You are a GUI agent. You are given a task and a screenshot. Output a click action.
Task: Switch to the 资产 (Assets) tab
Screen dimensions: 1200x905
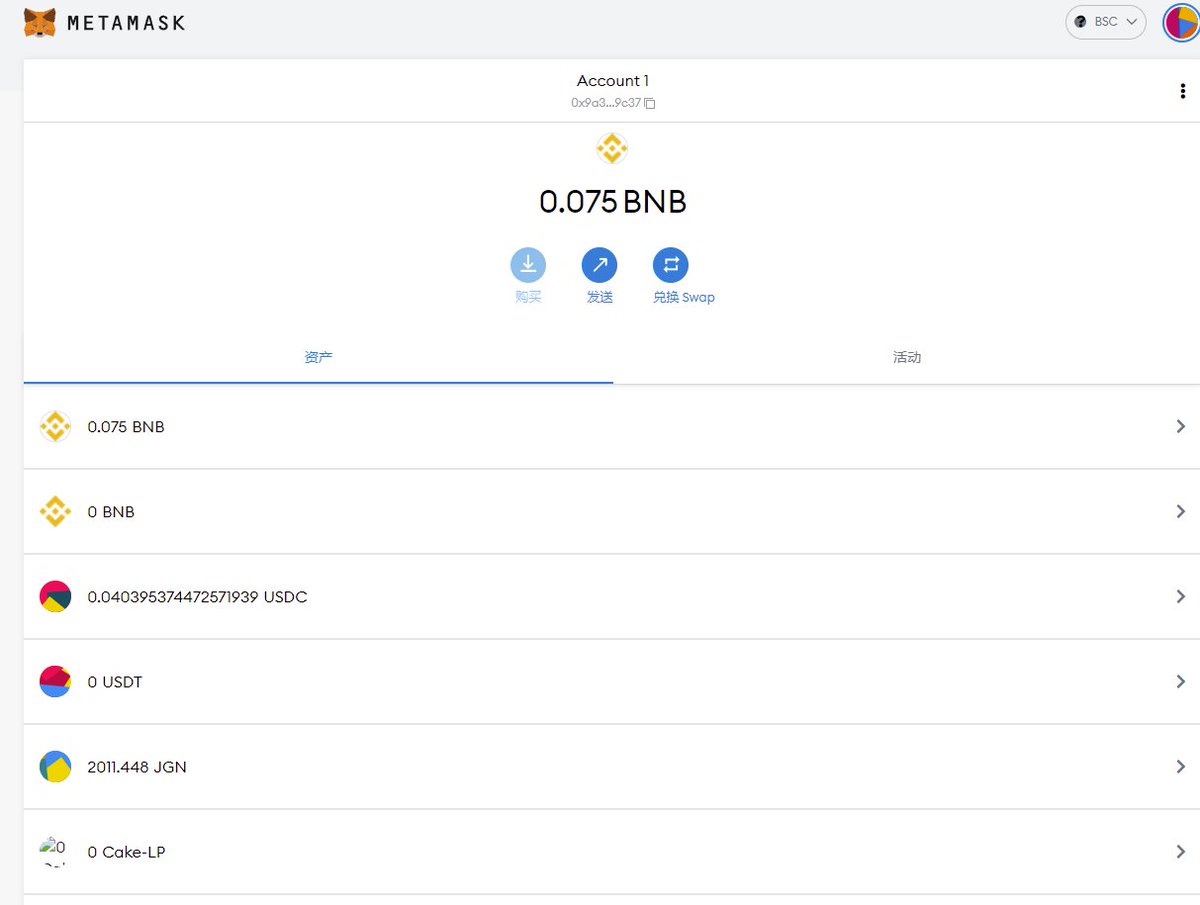318,357
